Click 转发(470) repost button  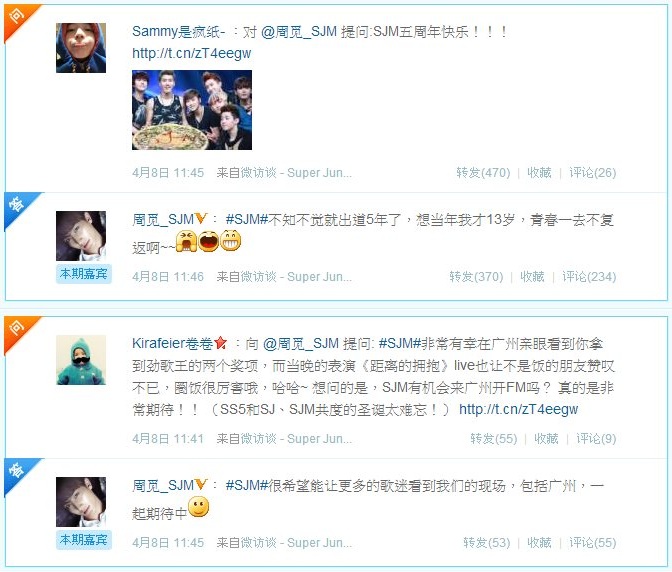[x=483, y=173]
